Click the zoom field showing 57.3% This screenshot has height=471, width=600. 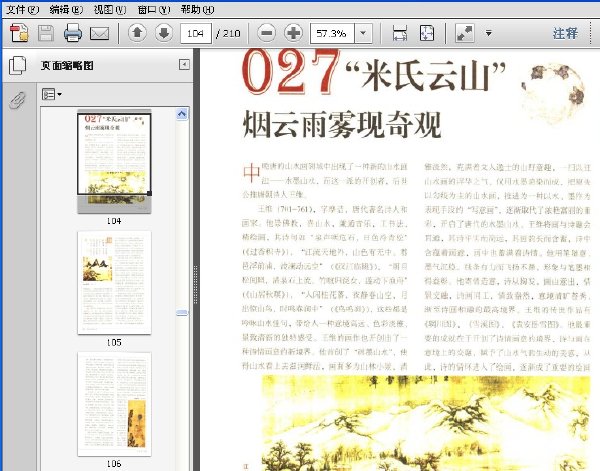(x=332, y=33)
